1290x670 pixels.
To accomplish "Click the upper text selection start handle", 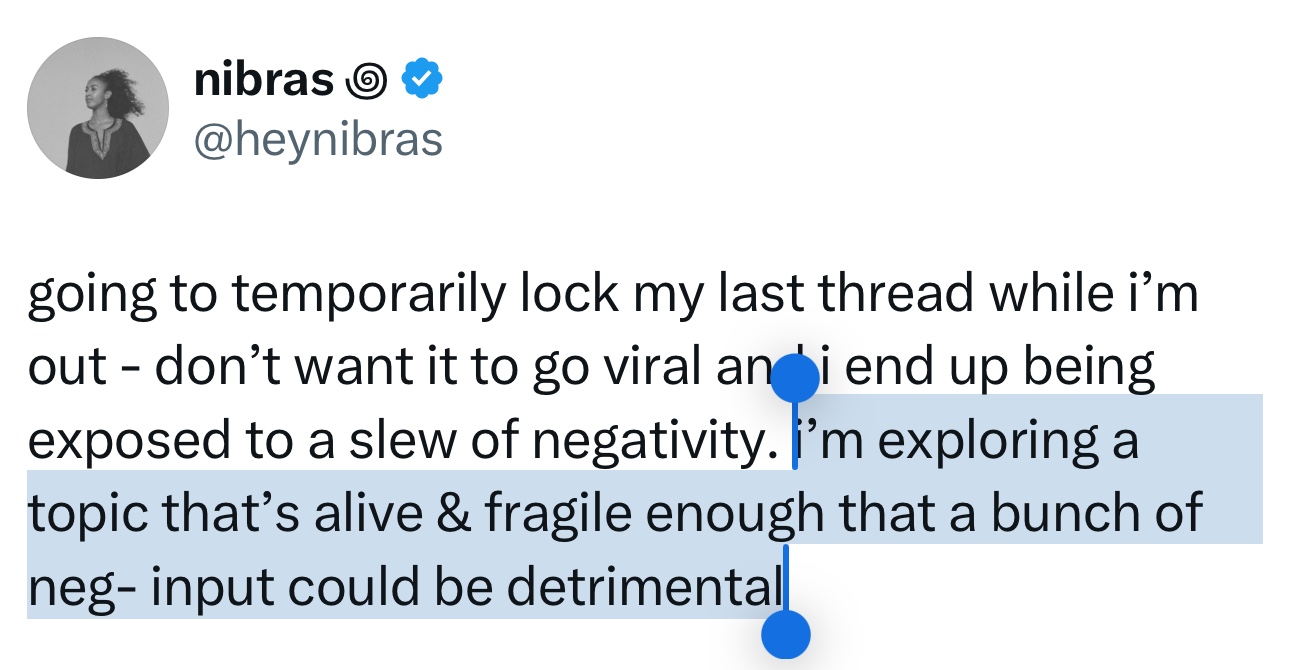I will (x=796, y=380).
